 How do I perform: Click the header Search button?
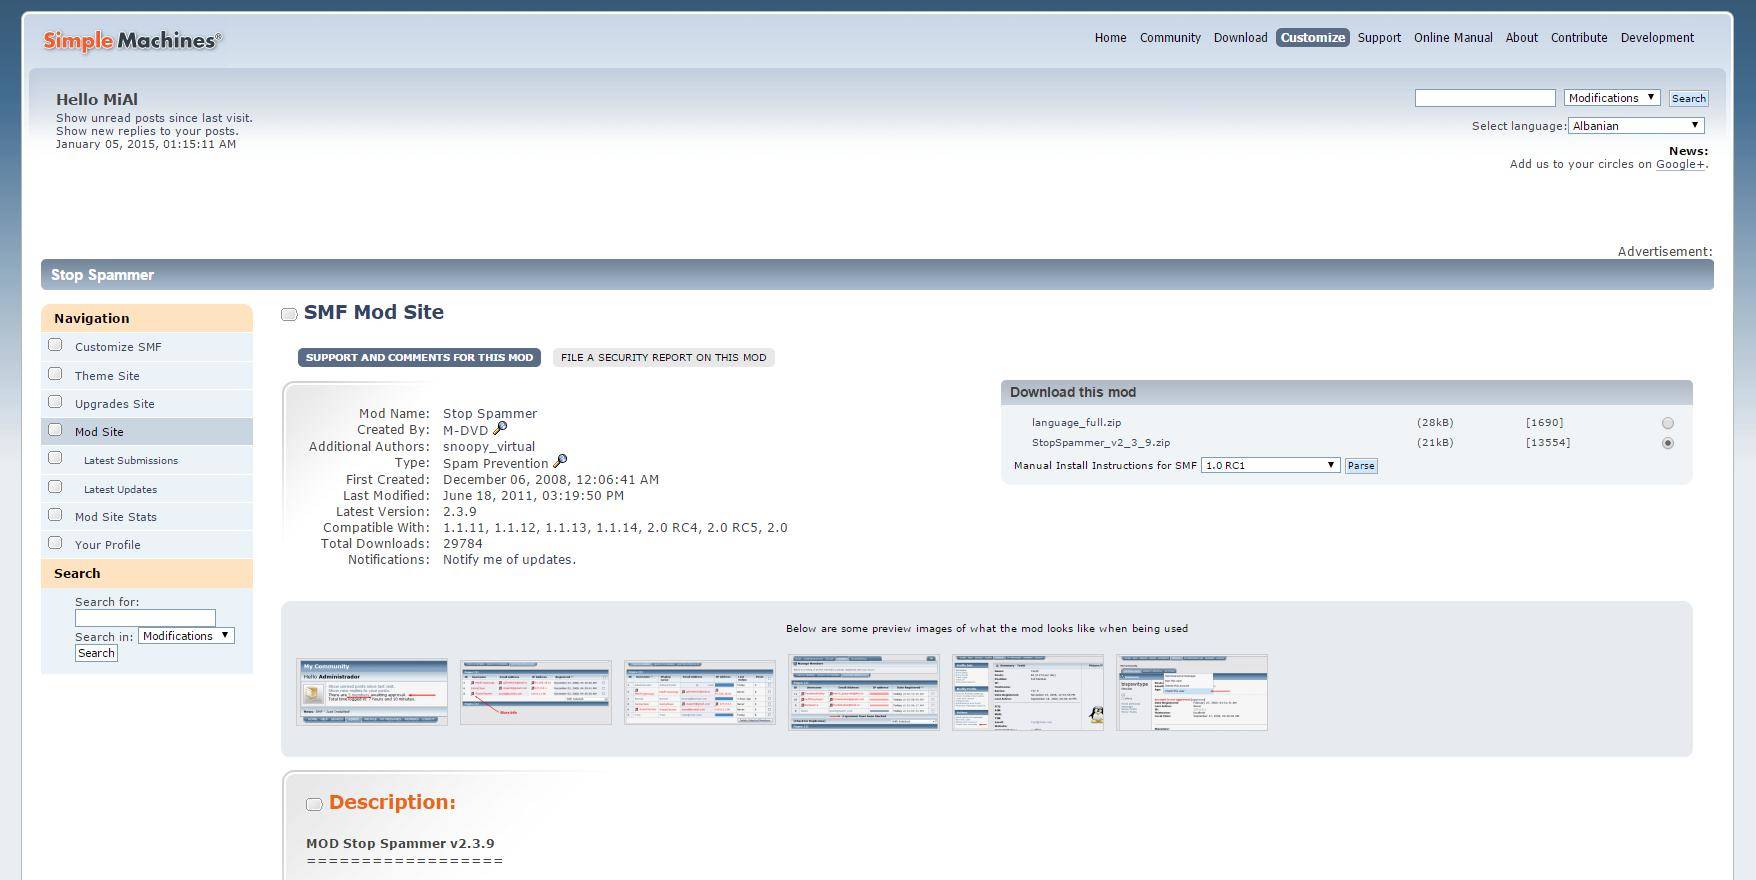pos(1688,98)
